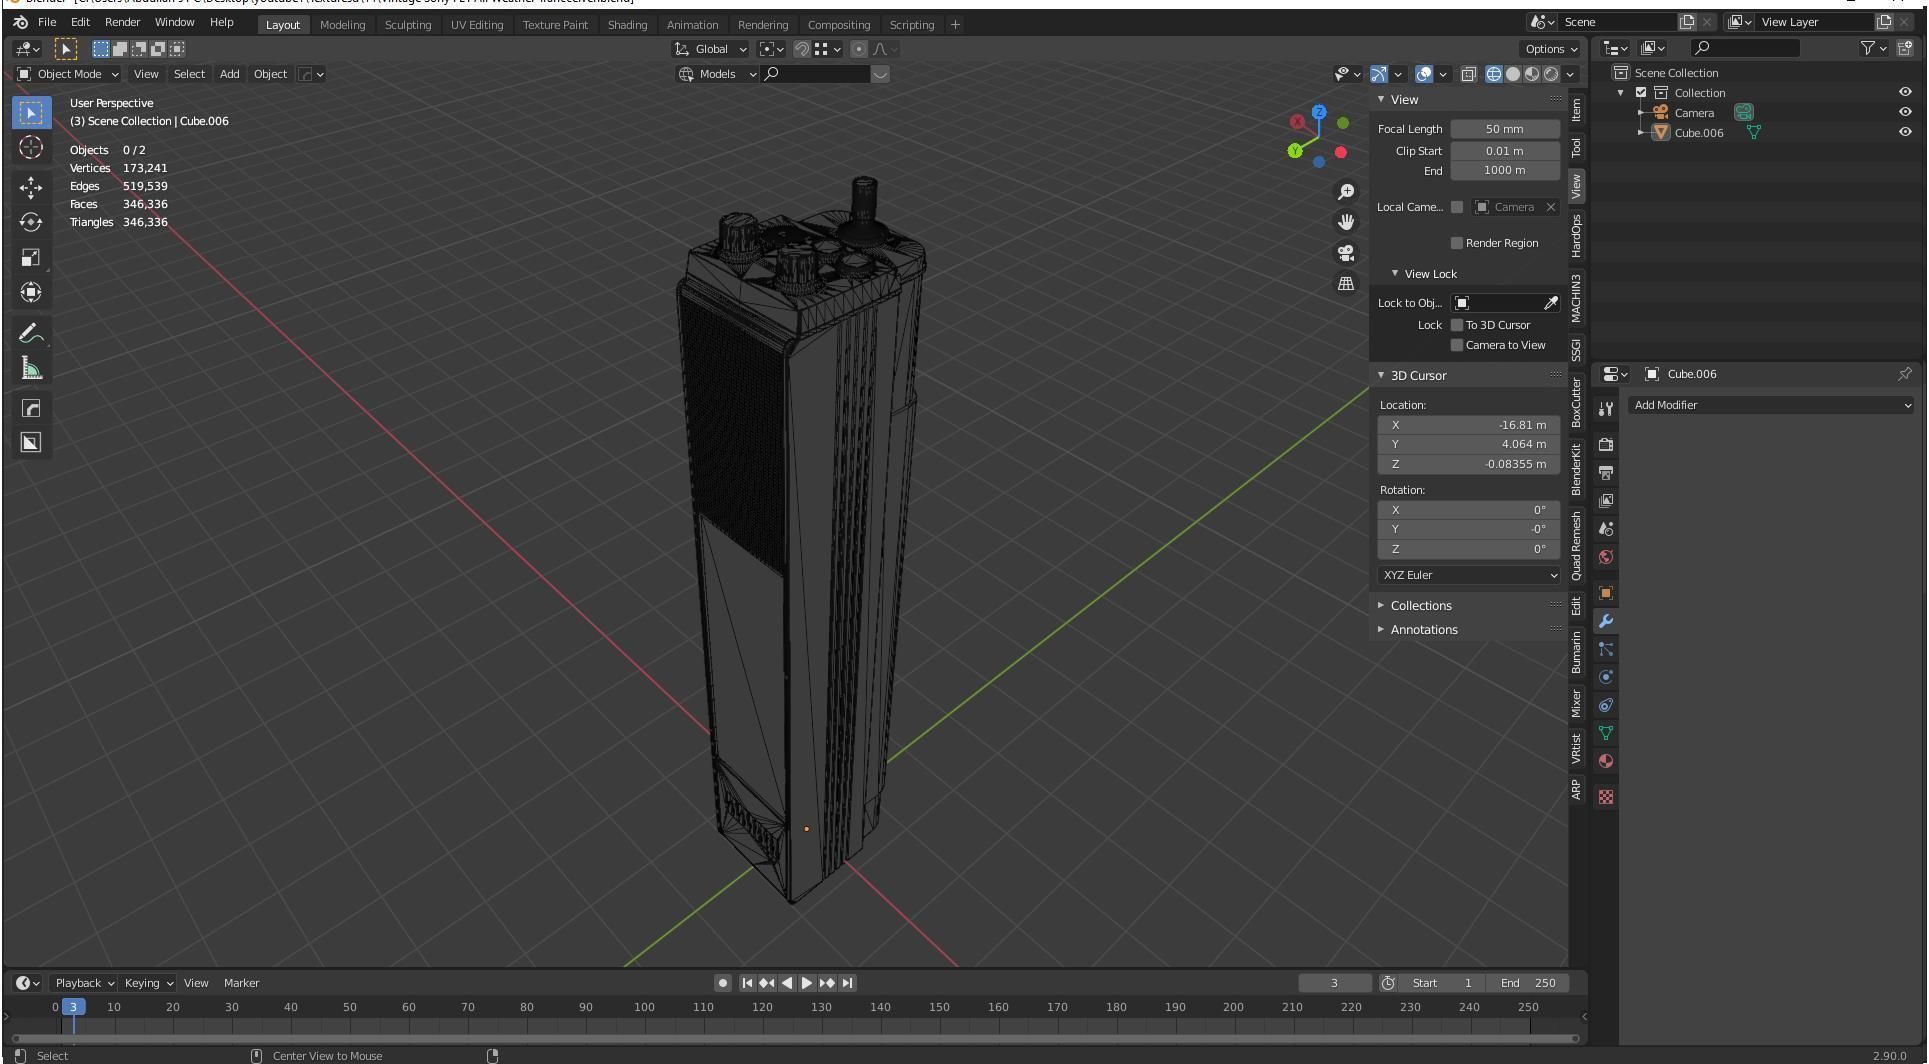The width and height of the screenshot is (1929, 1064).
Task: Open the File menu
Action: click(47, 22)
